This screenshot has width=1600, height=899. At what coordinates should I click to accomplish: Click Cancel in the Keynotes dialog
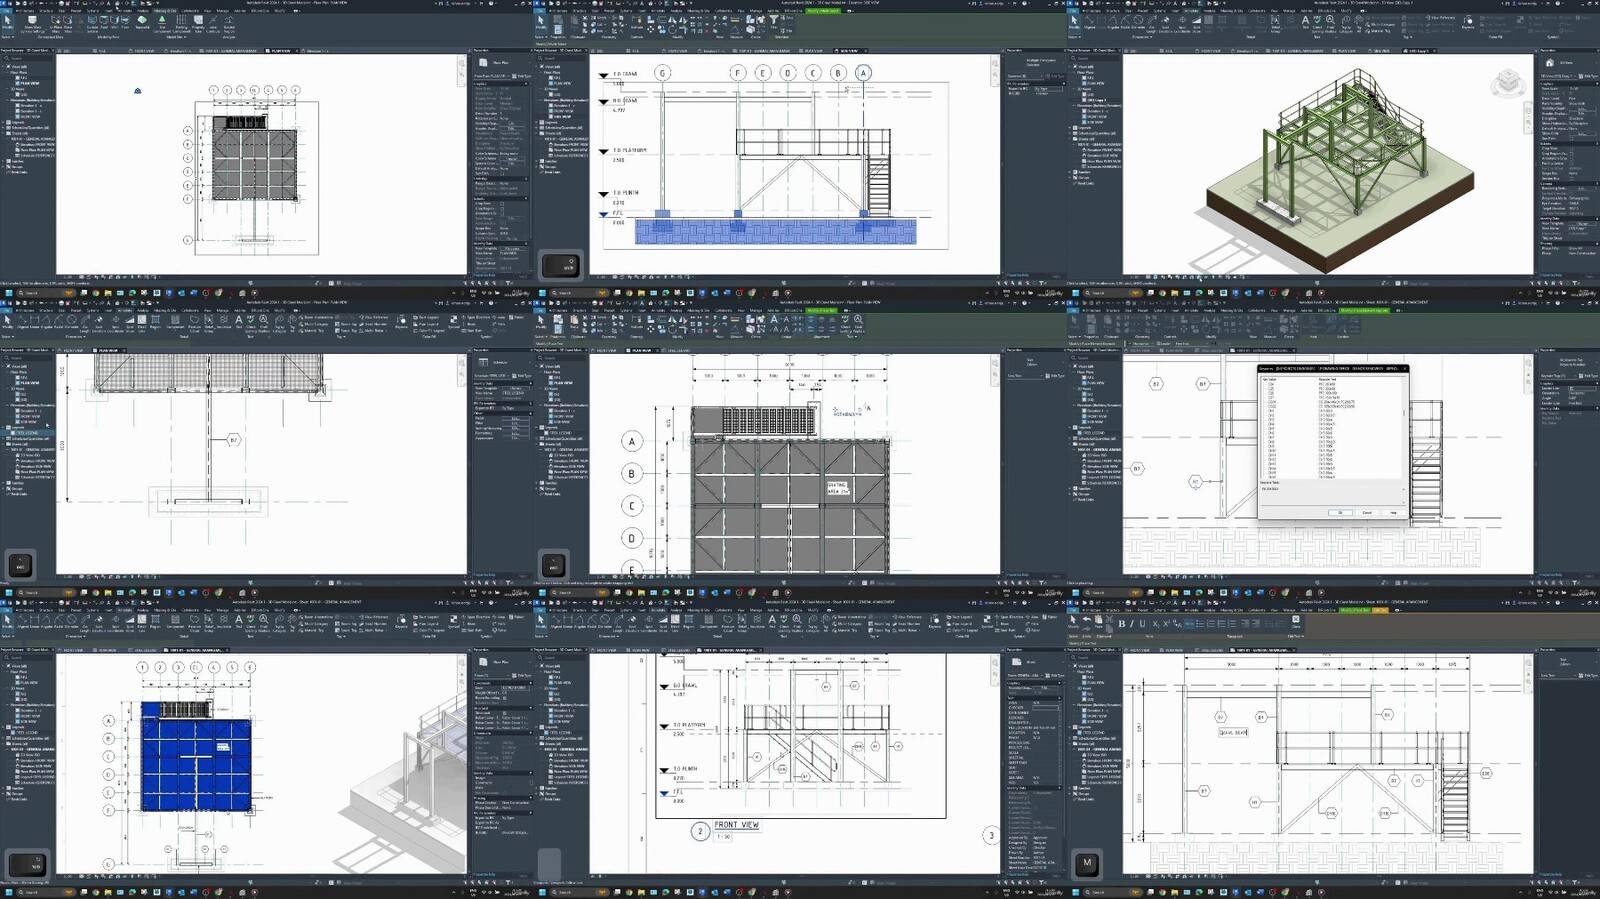(x=1367, y=512)
